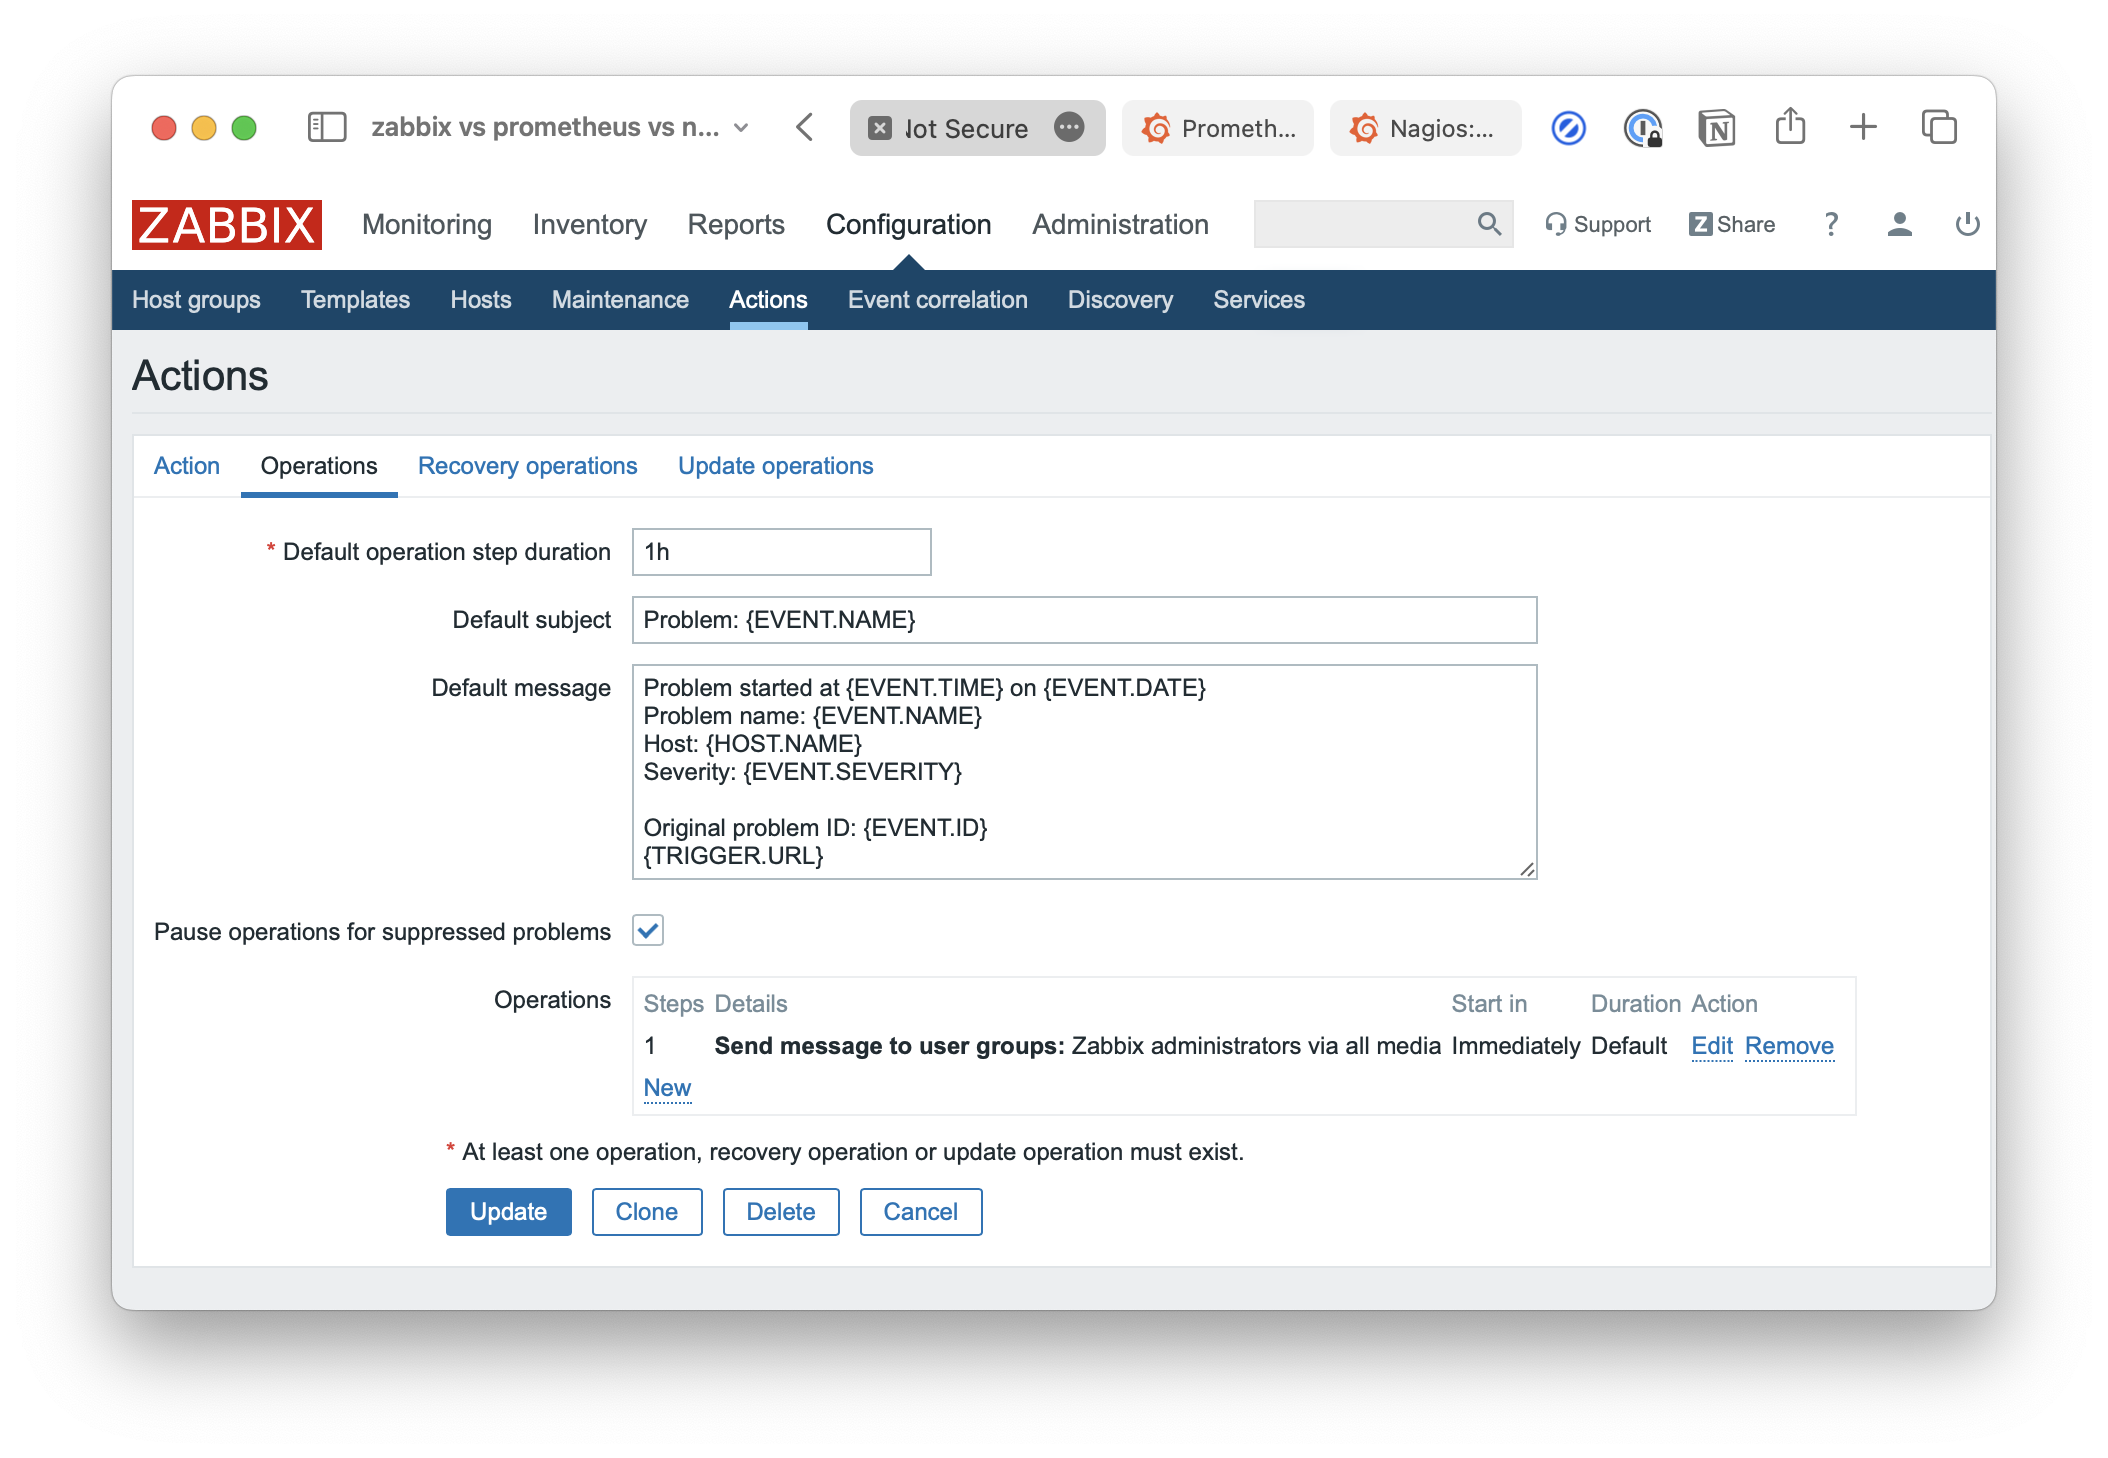Click the Default subject input field
Screen dimensions: 2108x1458
click(1084, 620)
